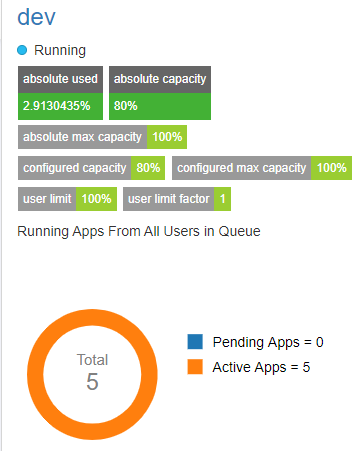
Task: Click the 80% configured capacity badge
Action: point(148,168)
